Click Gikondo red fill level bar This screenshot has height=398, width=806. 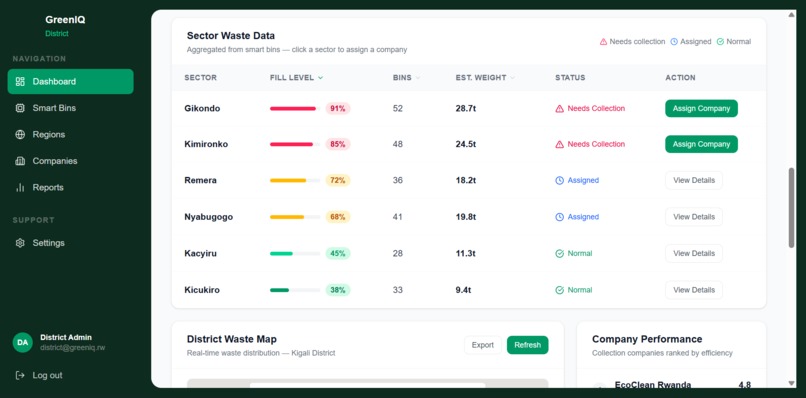tap(292, 108)
